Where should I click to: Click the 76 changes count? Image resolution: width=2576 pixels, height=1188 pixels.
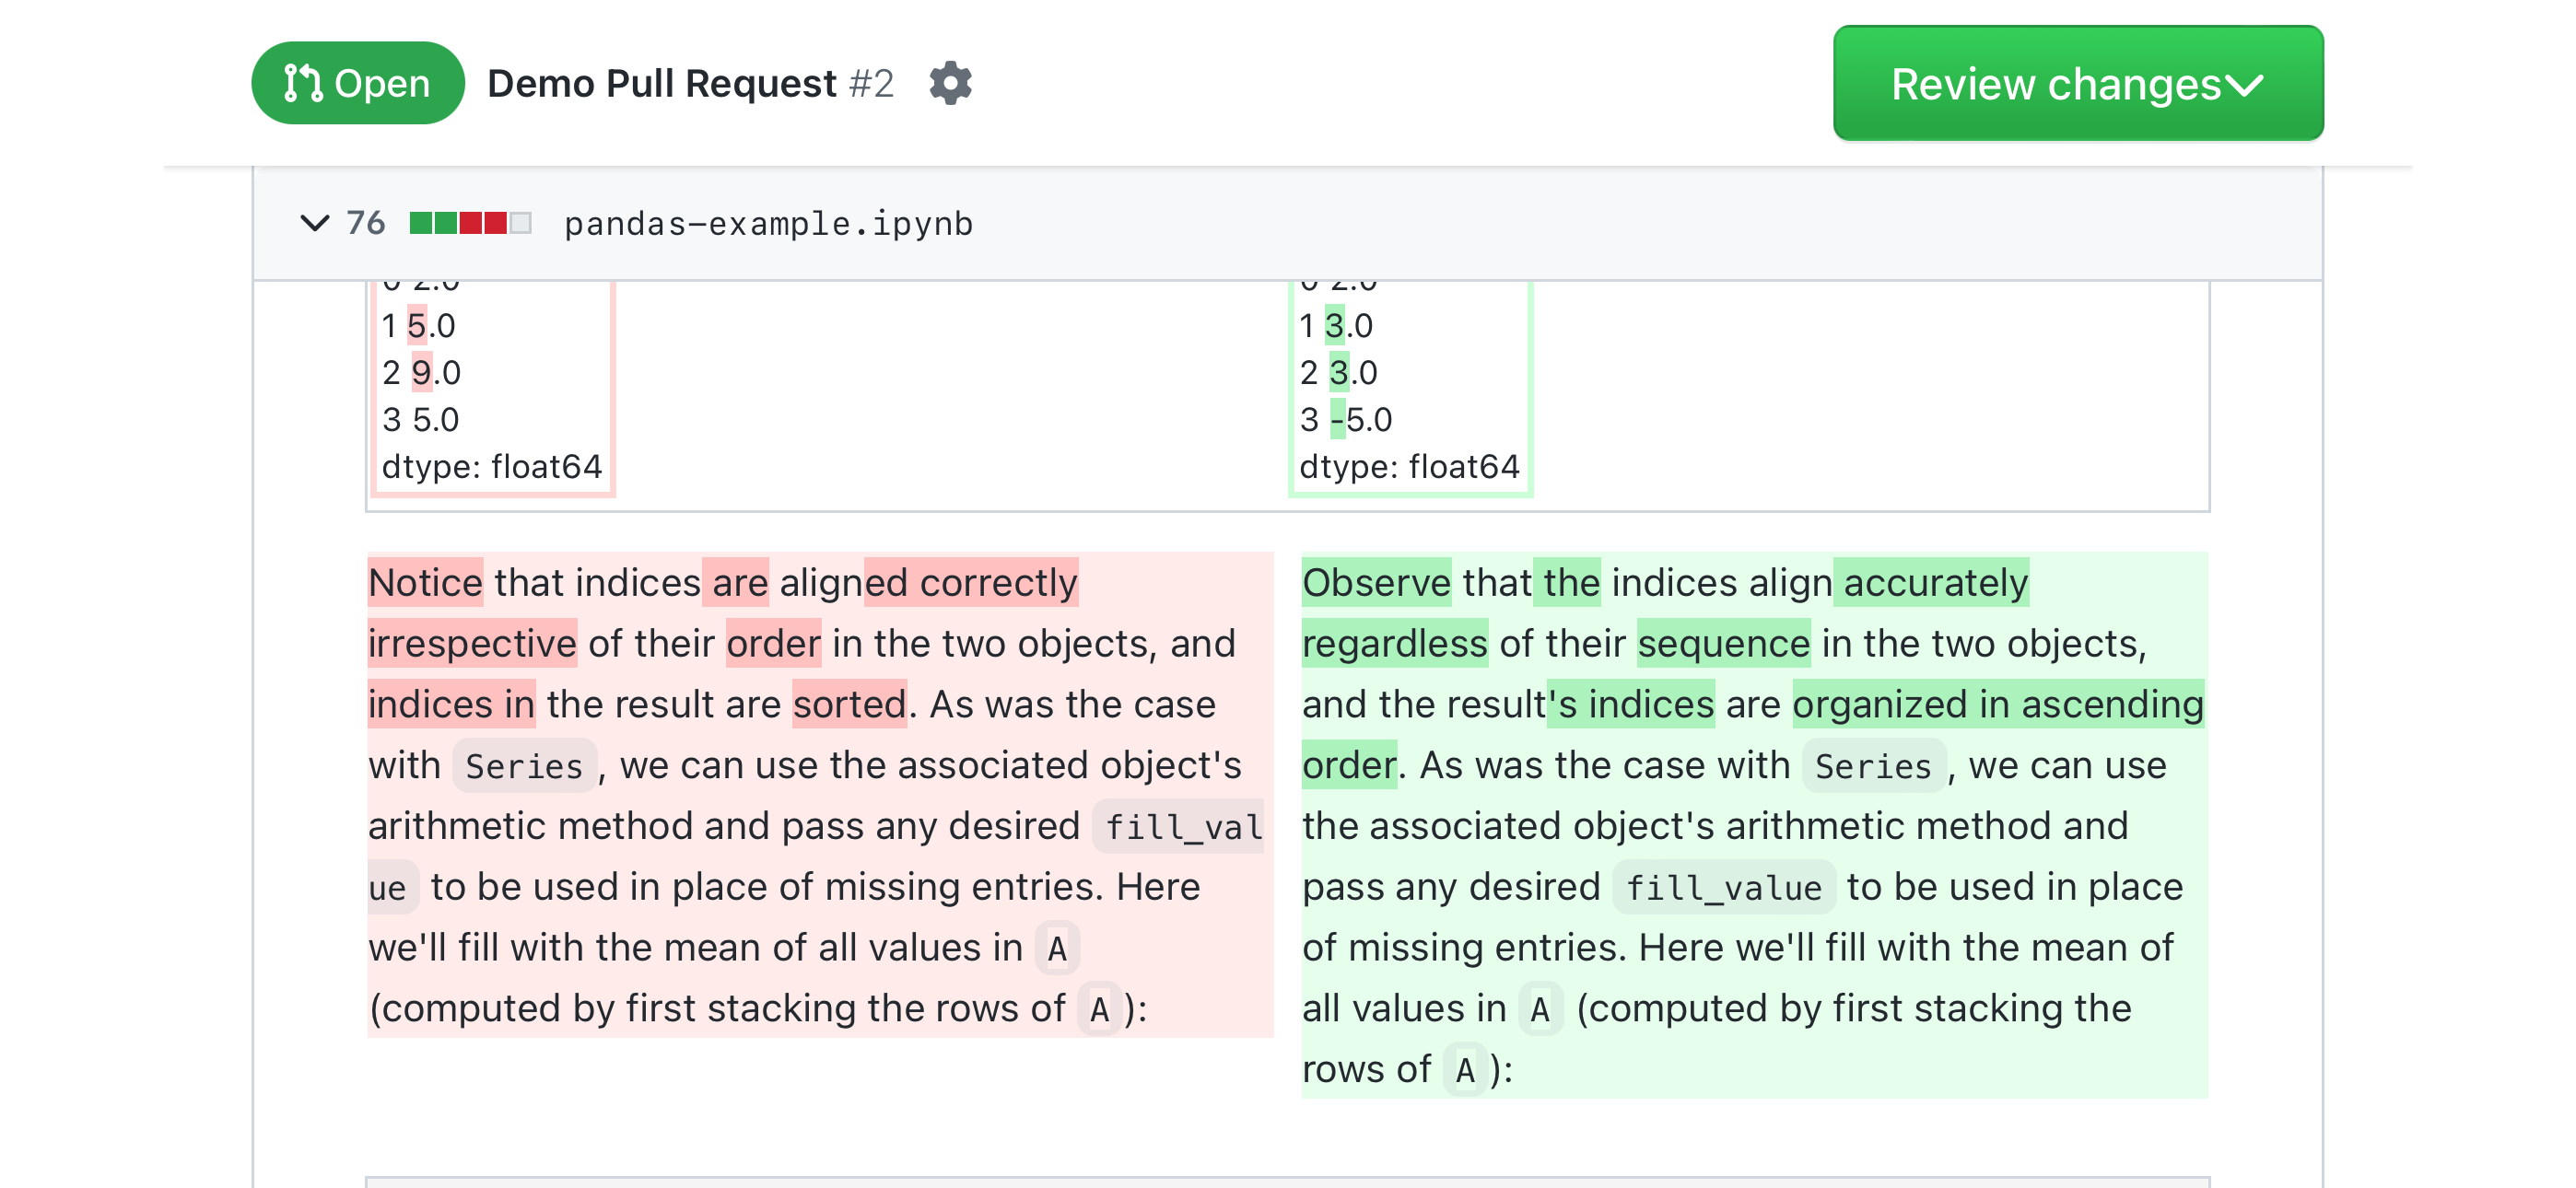(365, 223)
